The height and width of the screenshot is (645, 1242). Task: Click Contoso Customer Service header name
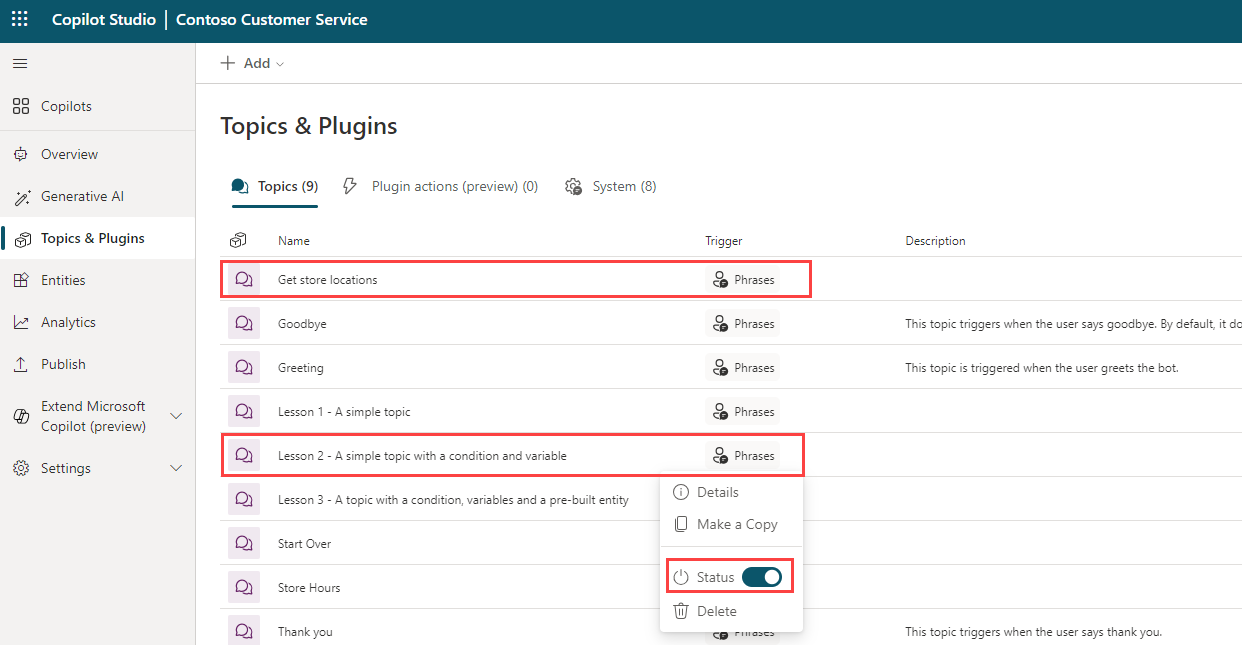click(272, 20)
